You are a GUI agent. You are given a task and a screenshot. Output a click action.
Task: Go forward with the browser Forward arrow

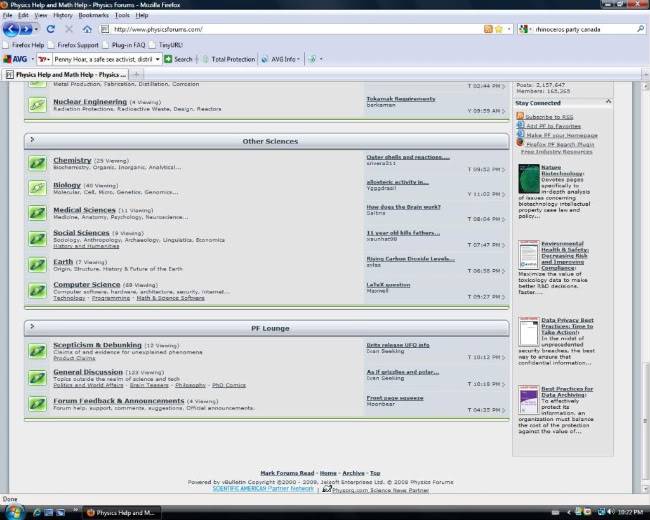26,29
